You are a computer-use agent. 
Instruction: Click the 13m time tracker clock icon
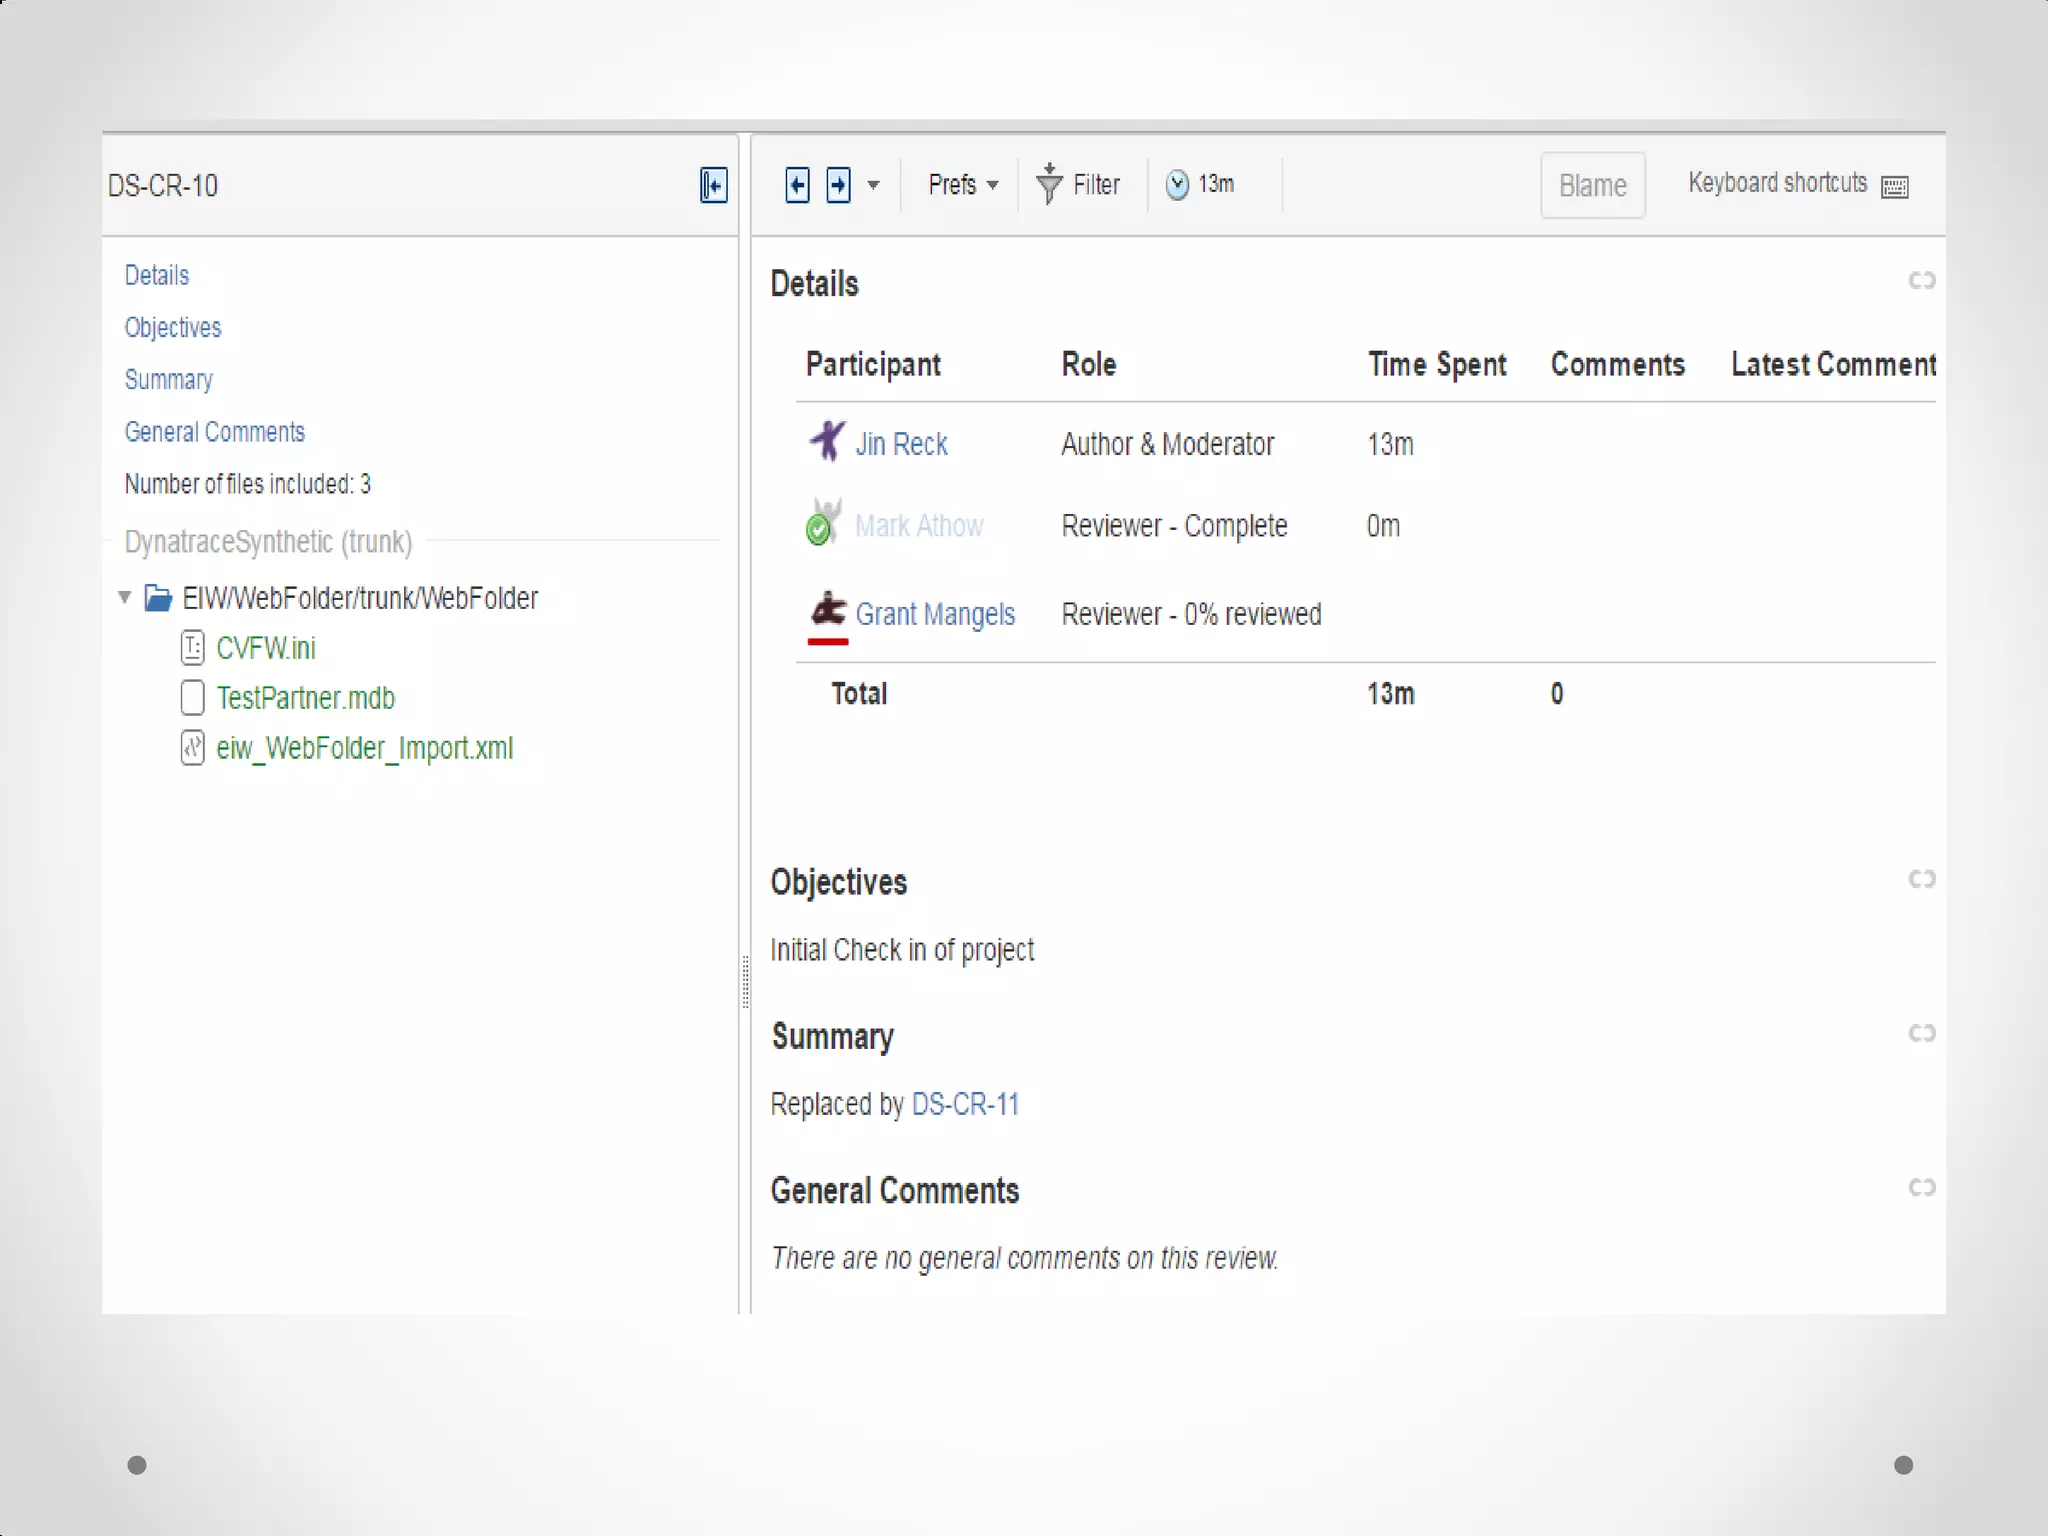(x=1177, y=185)
